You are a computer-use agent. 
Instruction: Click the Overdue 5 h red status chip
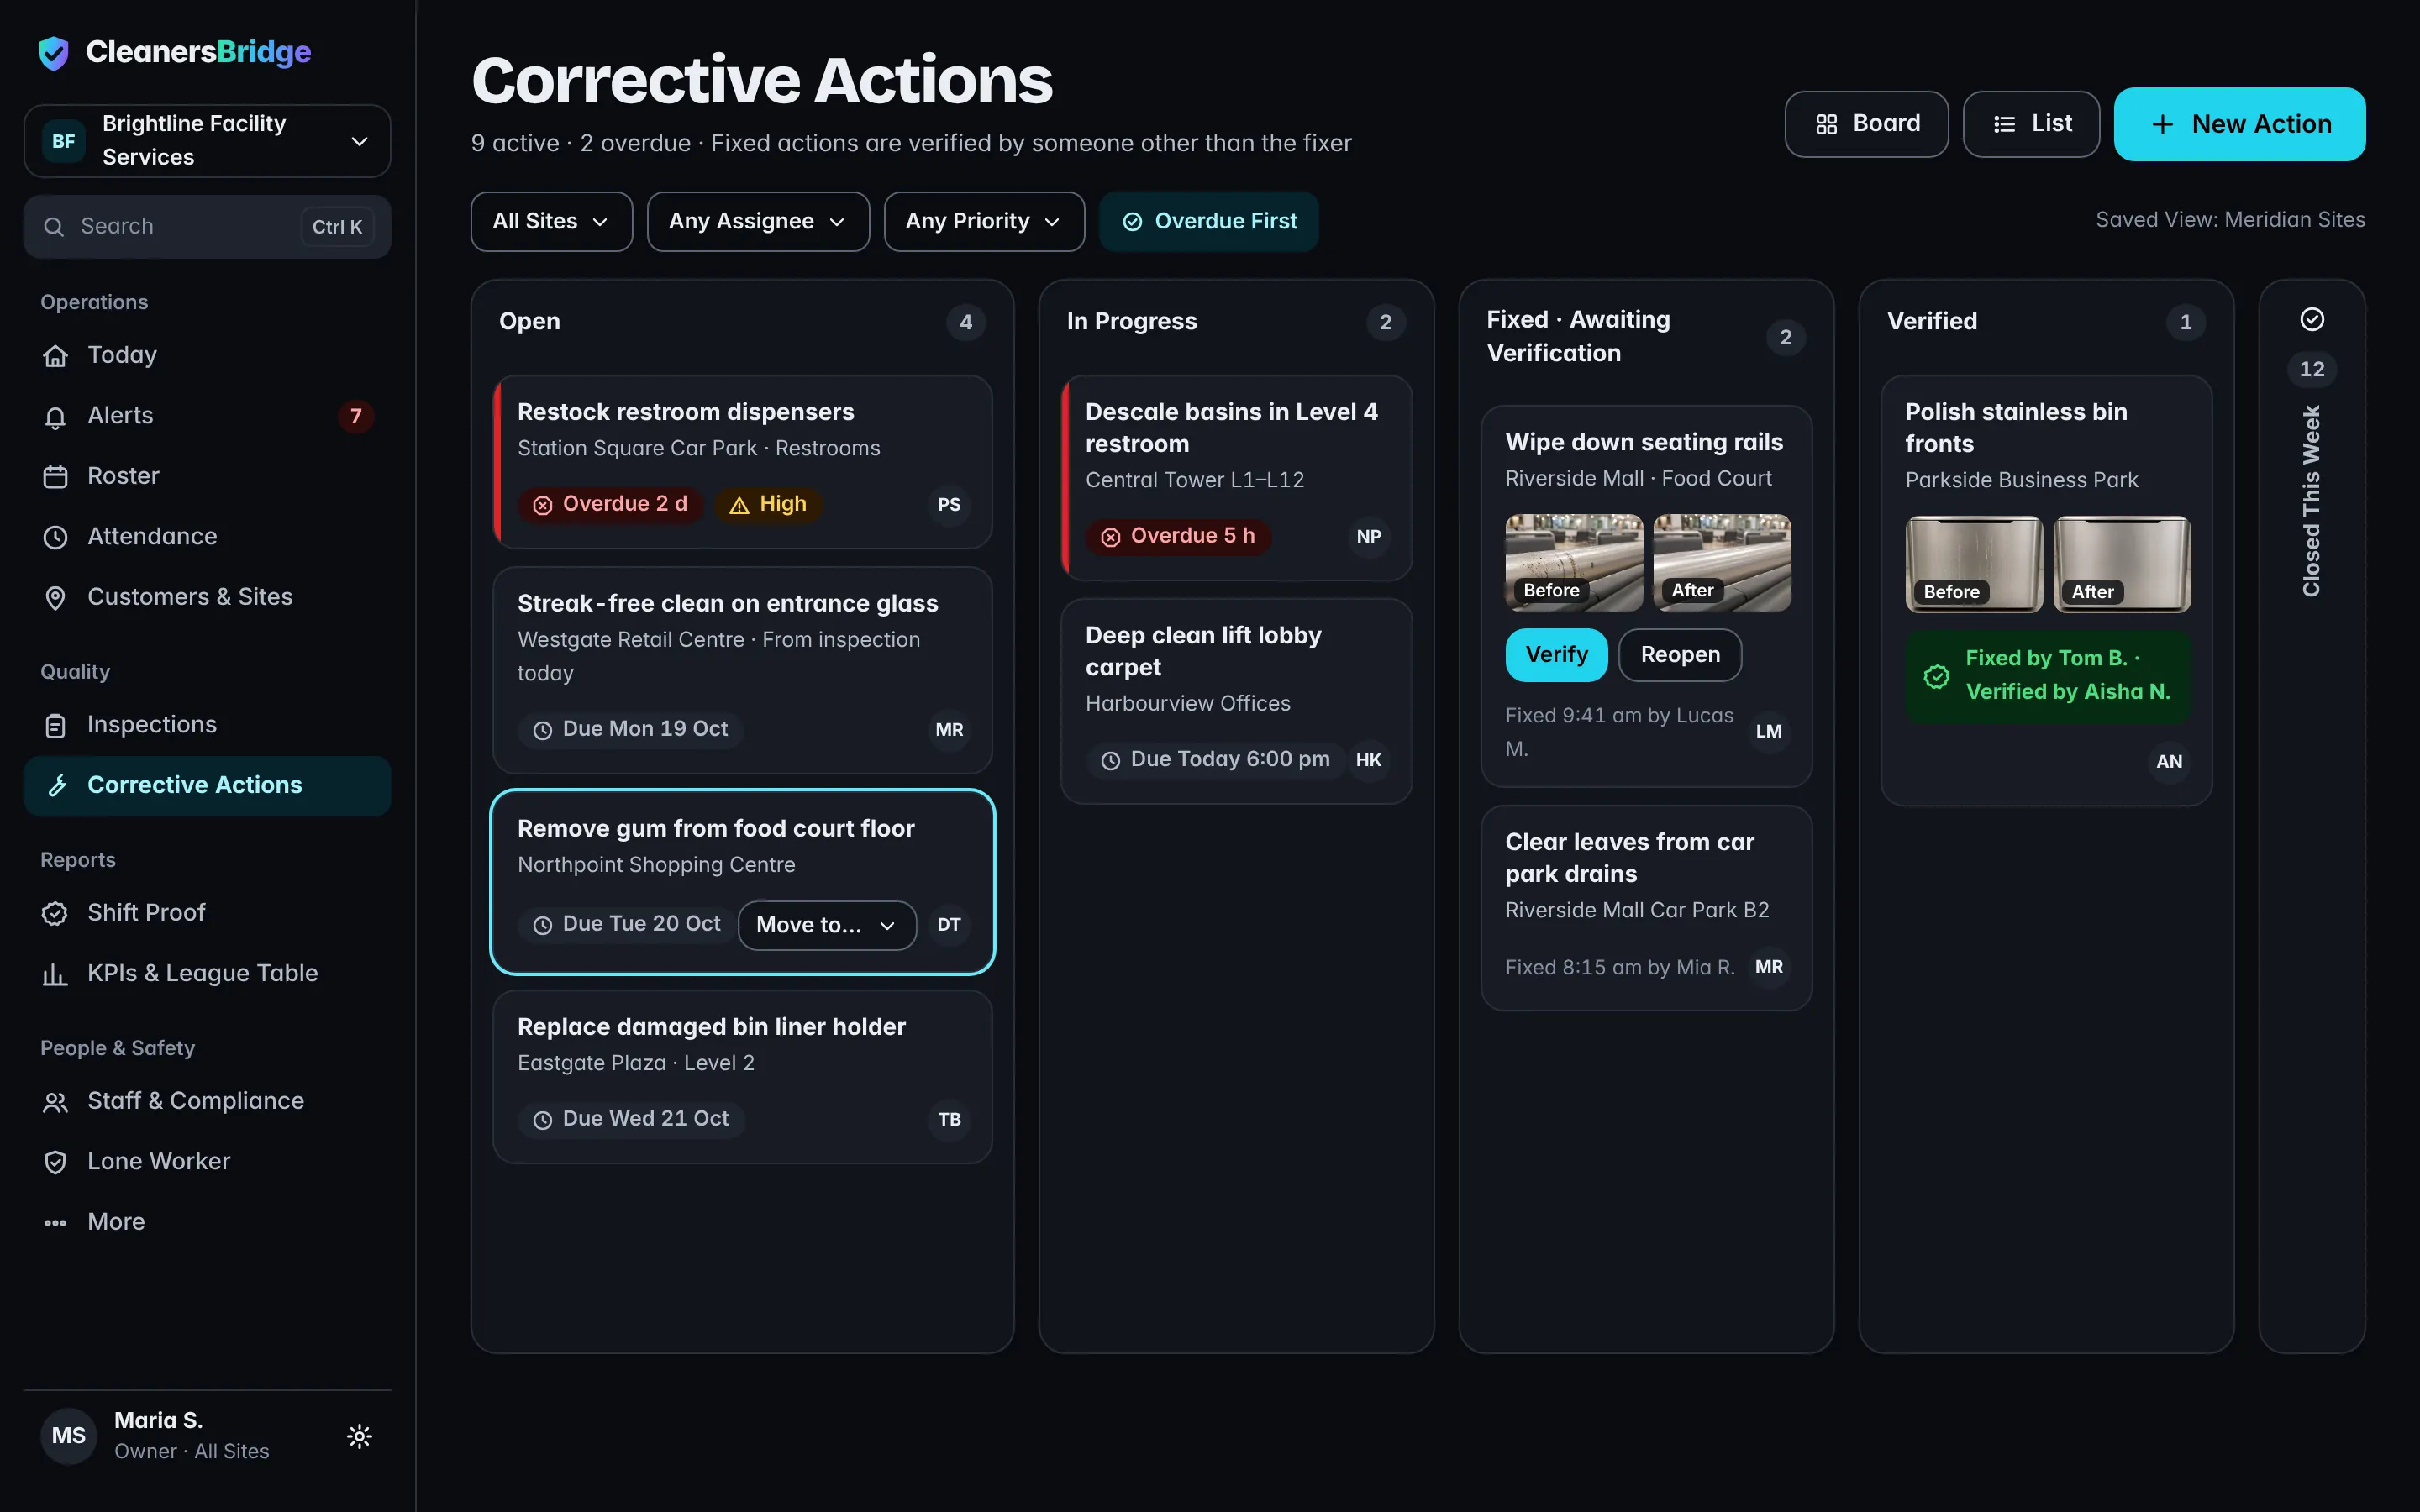(1179, 537)
